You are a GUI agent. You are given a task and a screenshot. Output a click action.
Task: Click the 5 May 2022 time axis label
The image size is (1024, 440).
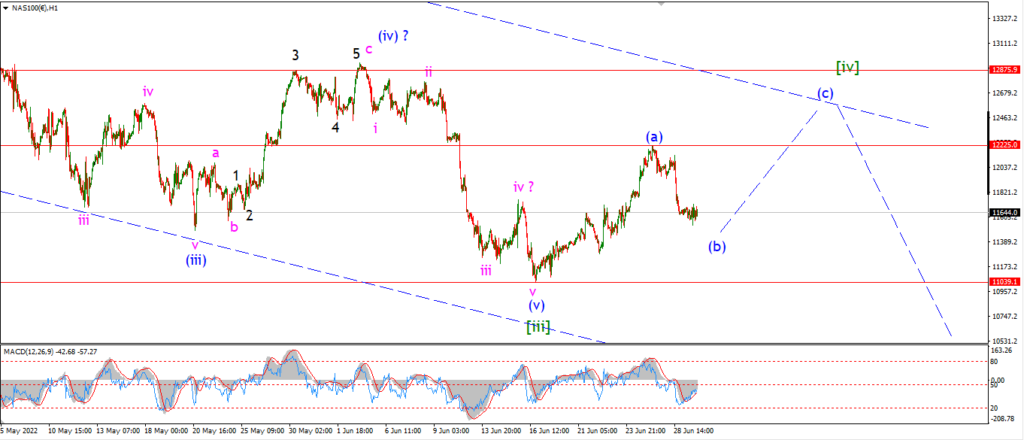coord(20,431)
